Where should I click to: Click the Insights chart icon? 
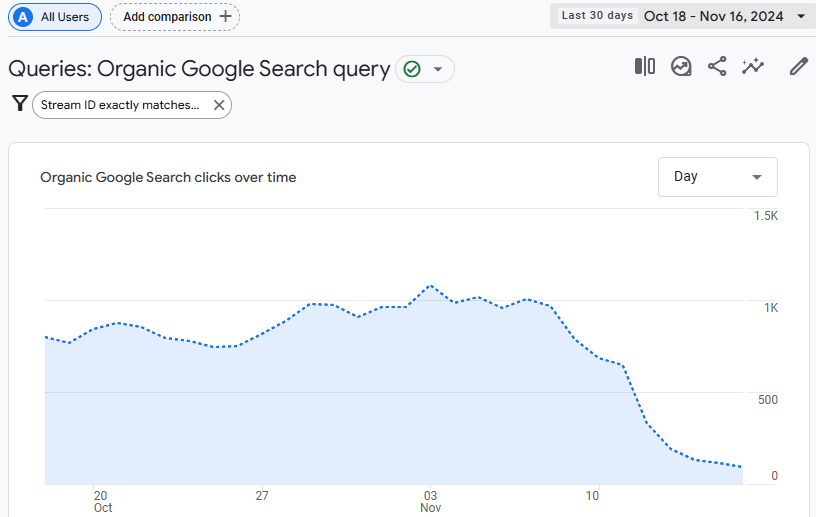(681, 67)
